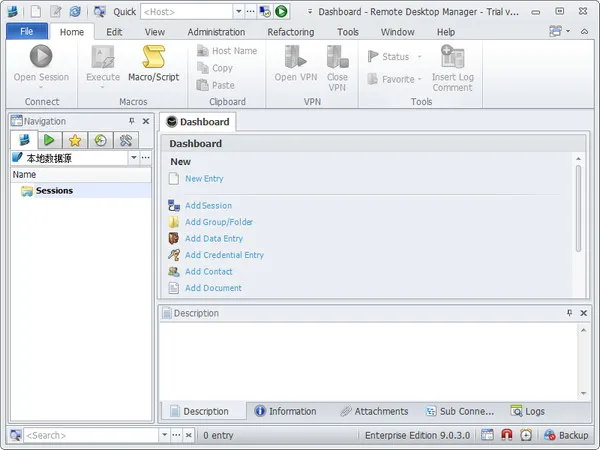The image size is (600, 450).
Task: Close the Navigation panel
Action: (146, 121)
